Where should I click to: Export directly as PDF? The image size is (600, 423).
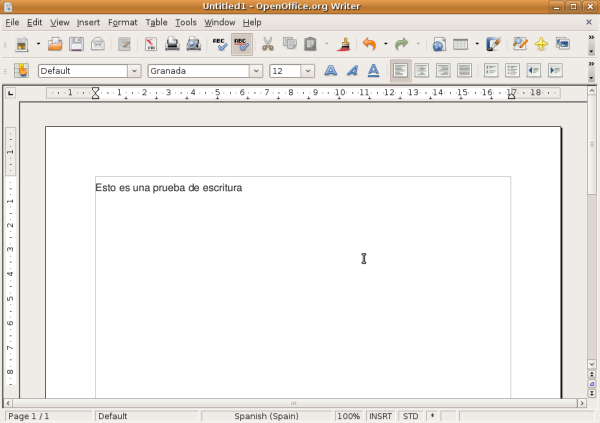(x=151, y=44)
